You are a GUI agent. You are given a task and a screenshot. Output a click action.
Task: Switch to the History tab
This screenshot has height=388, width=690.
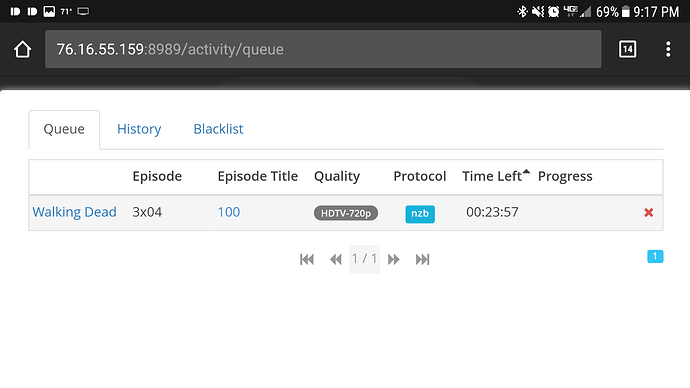tap(139, 129)
